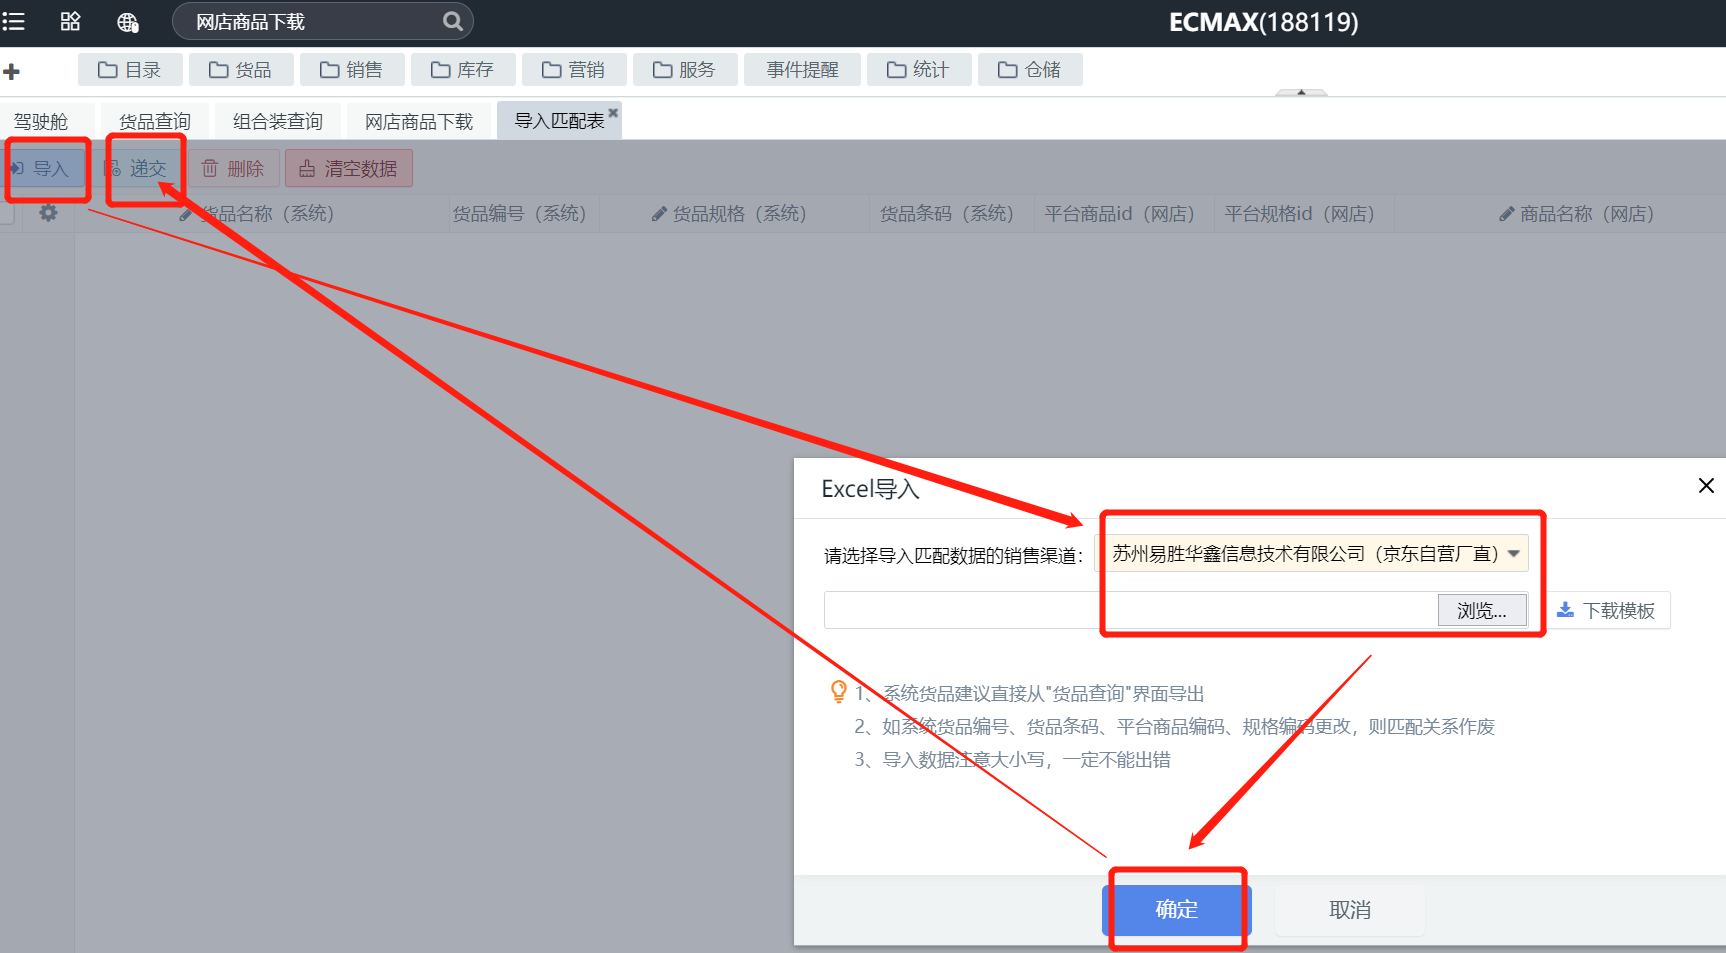Open the sales channel dropdown

coord(1313,553)
